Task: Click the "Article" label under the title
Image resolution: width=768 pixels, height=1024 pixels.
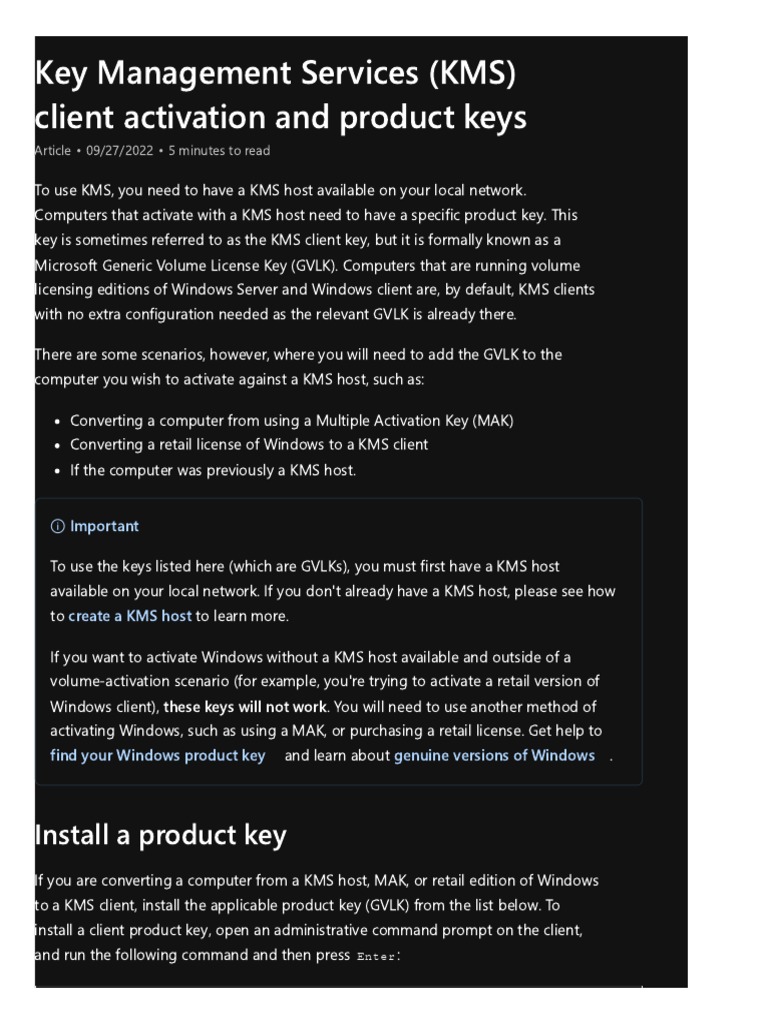Action: pos(53,151)
